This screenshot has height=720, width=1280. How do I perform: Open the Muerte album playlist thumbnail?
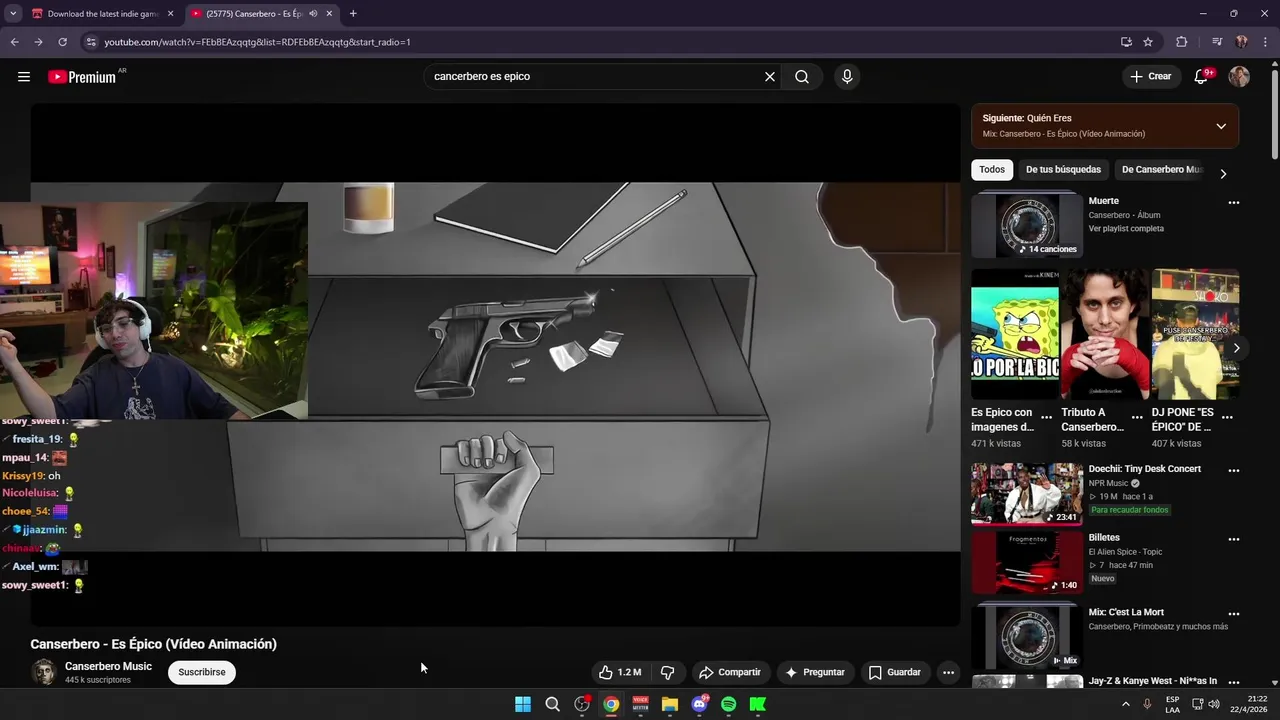[x=1027, y=225]
